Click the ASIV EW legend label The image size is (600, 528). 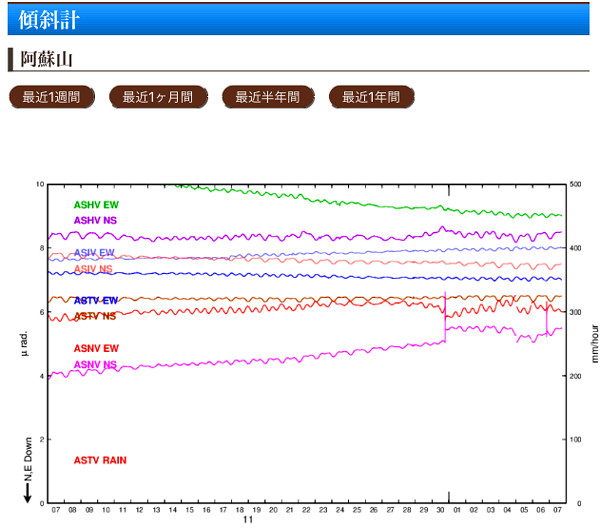(95, 253)
